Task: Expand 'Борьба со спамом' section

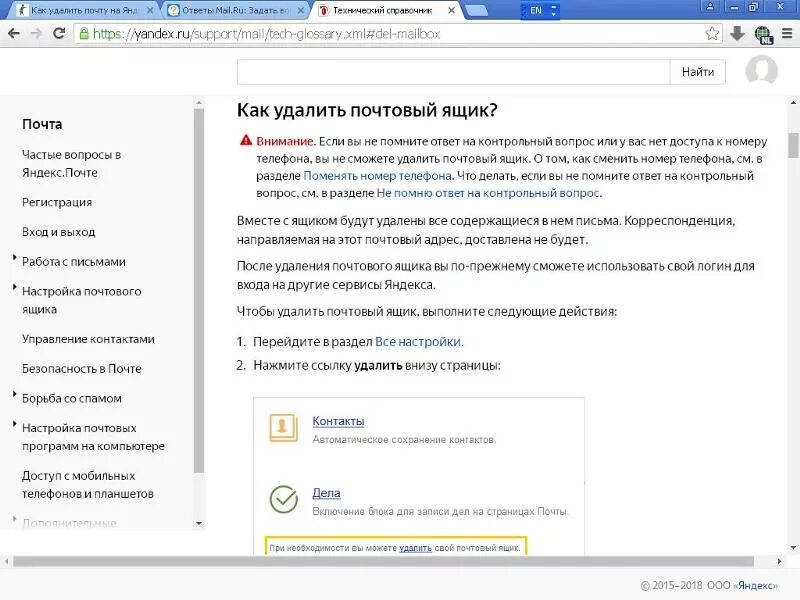Action: click(x=14, y=394)
